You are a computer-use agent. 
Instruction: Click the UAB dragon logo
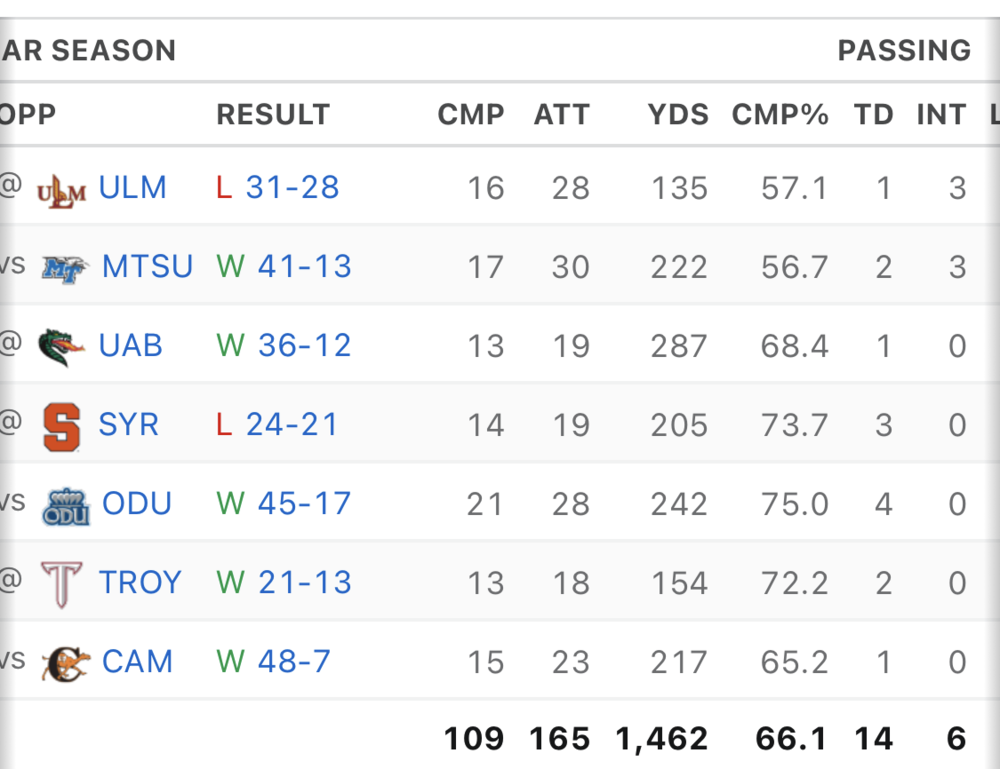tap(61, 347)
